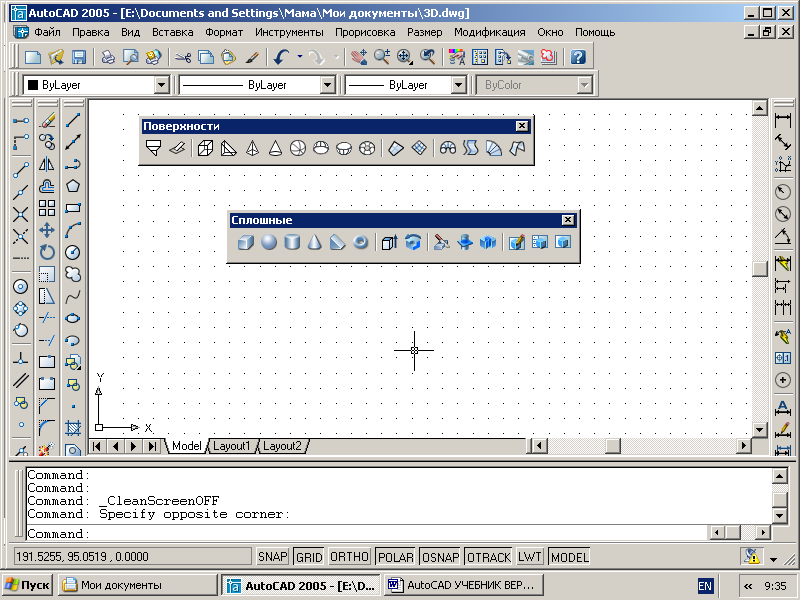Viewport: 800px width, 600px height.
Task: Open the lineweight ByLayer dropdown
Action: coord(459,85)
